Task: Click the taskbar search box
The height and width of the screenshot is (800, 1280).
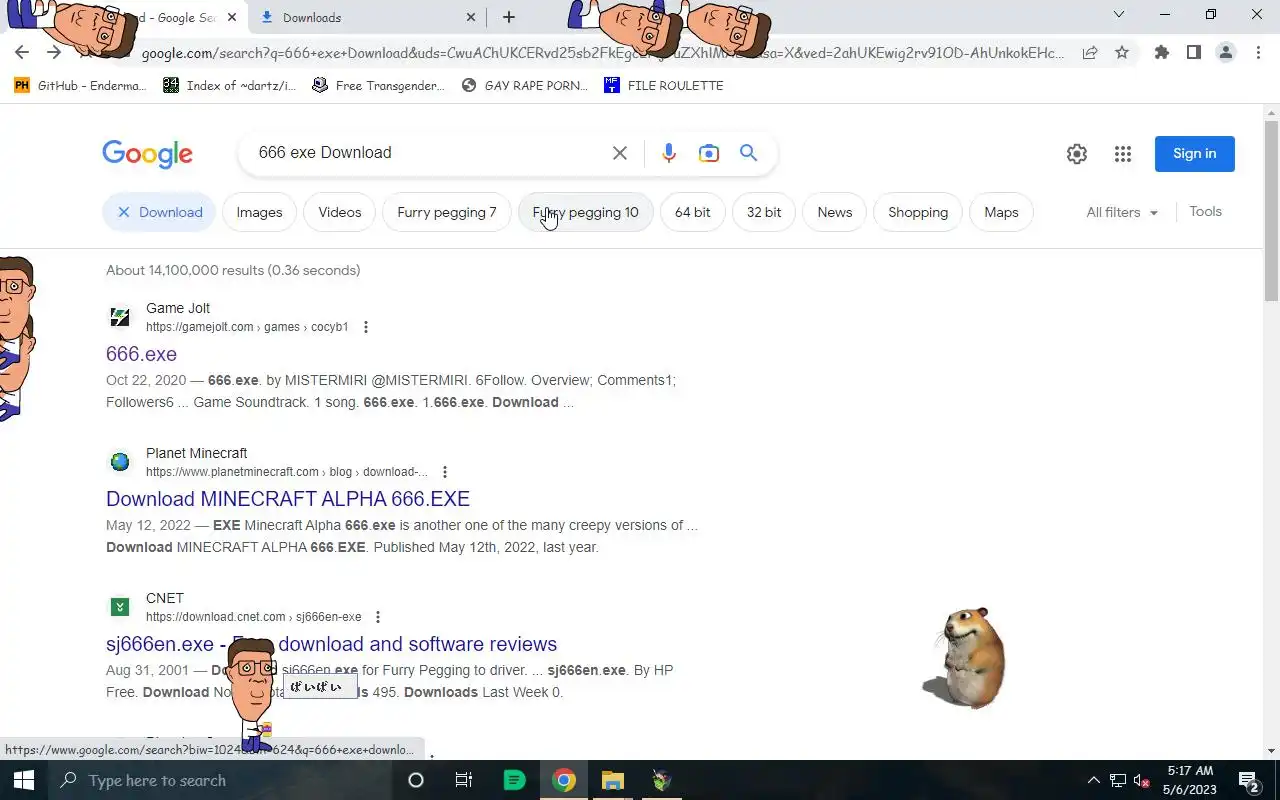Action: [x=220, y=780]
